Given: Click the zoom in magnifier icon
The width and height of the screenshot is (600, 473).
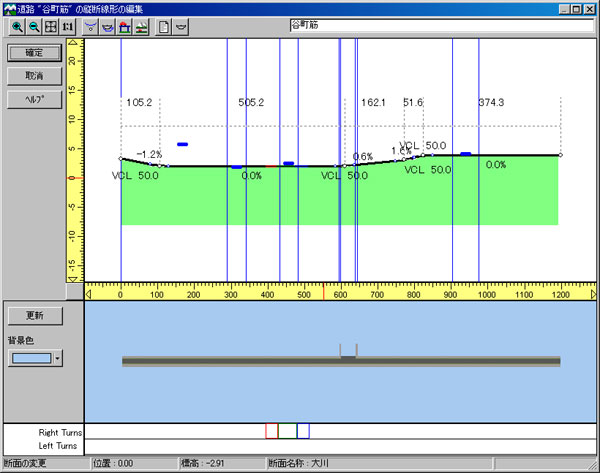Looking at the screenshot, I should pyautogui.click(x=17, y=27).
